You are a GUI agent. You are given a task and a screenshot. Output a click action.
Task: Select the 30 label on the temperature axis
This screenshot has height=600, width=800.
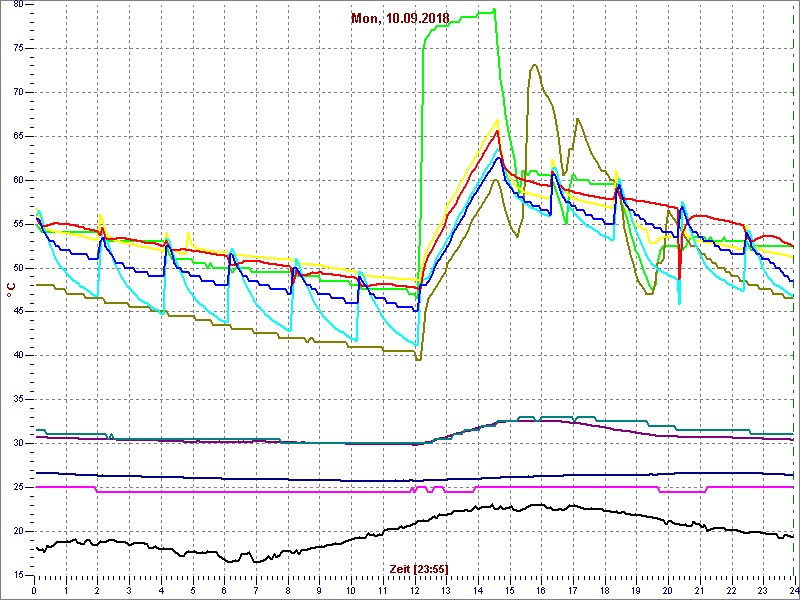click(x=17, y=443)
